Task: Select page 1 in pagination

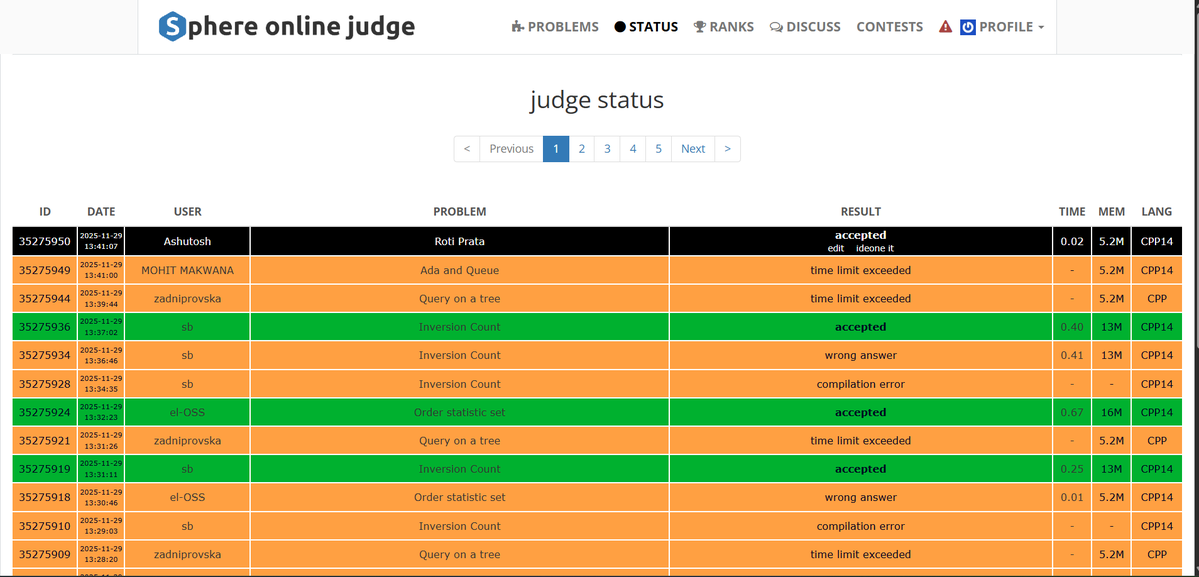Action: (556, 149)
